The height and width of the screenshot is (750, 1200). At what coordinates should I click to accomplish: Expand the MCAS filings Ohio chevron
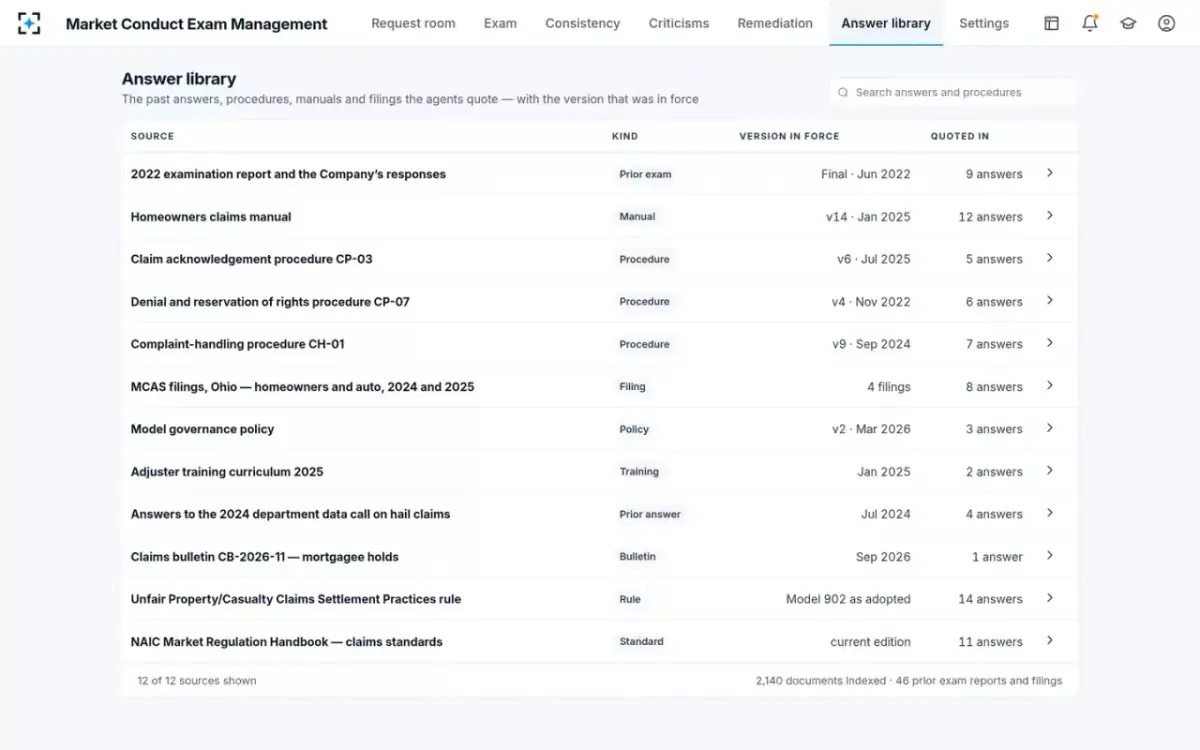[x=1050, y=386]
